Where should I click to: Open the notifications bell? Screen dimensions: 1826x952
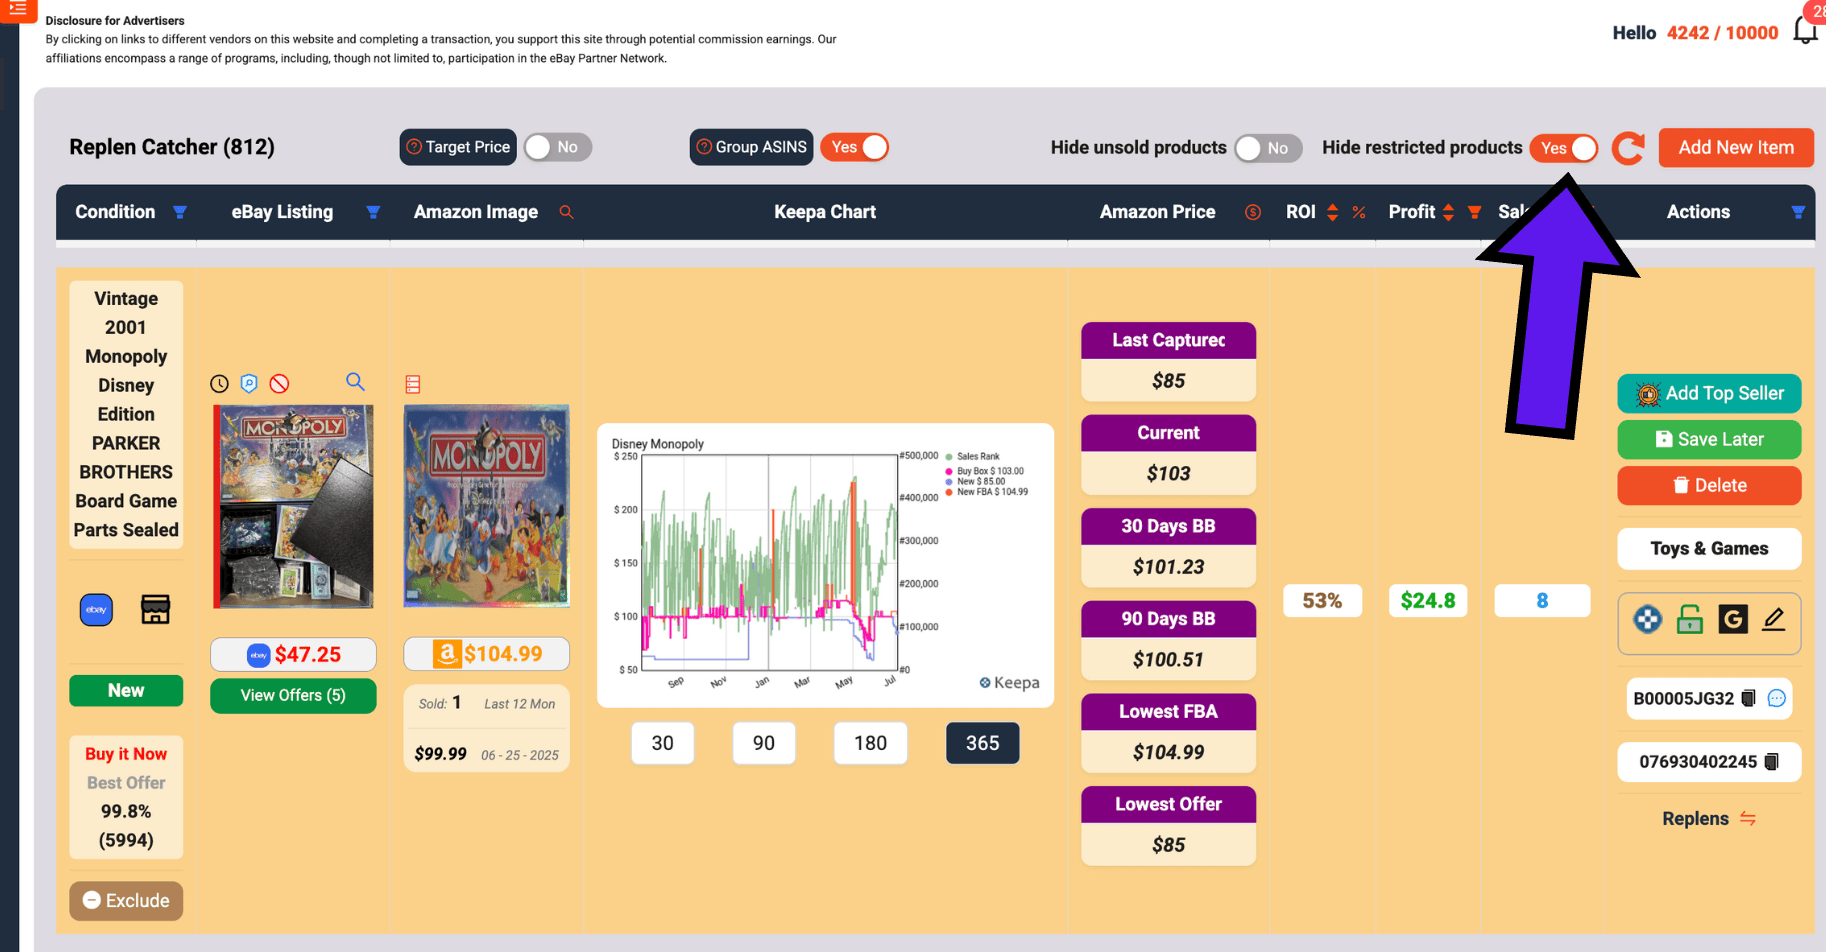point(1806,31)
